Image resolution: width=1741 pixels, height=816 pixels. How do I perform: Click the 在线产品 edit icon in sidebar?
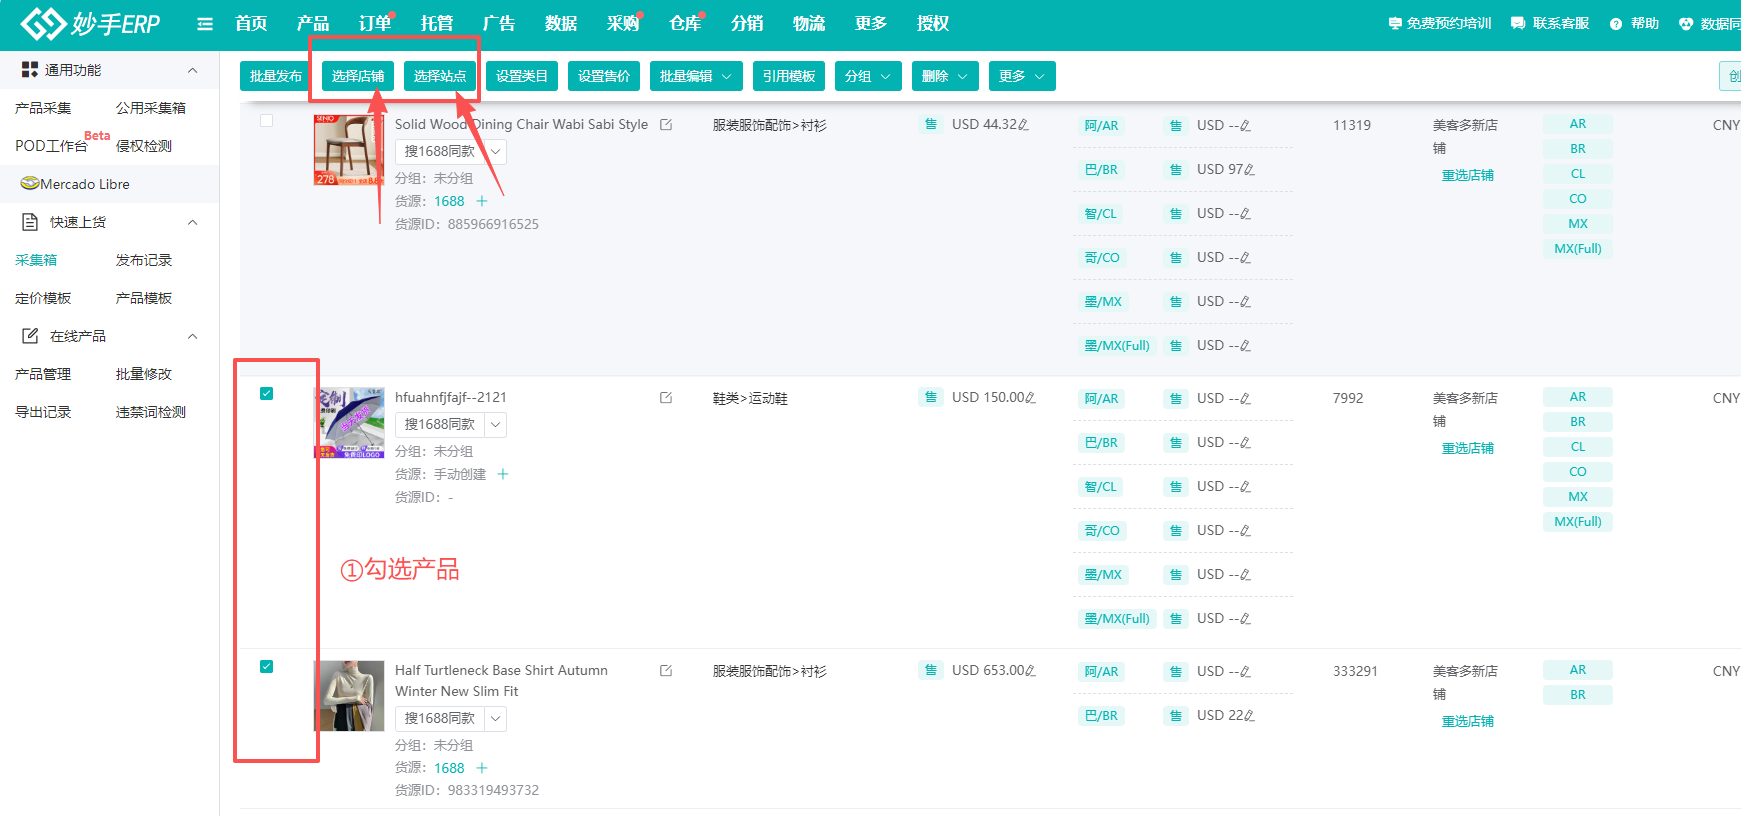point(30,336)
